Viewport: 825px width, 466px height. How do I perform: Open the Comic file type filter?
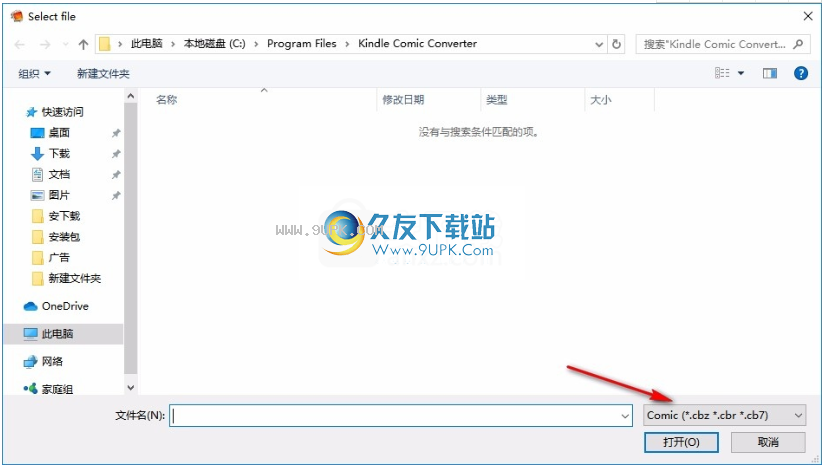(725, 416)
